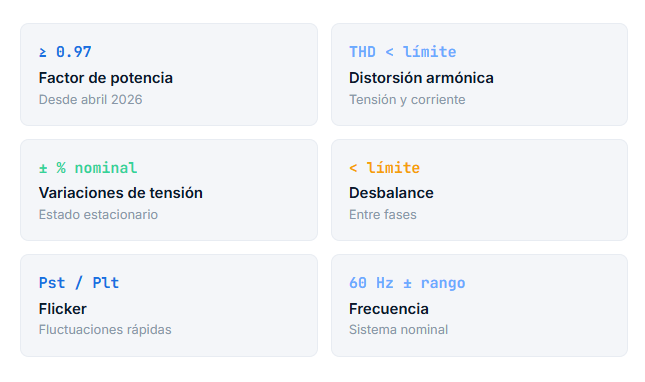645x382 pixels.
Task: Click the Desde abril 2026 subtitle
Action: pos(90,100)
